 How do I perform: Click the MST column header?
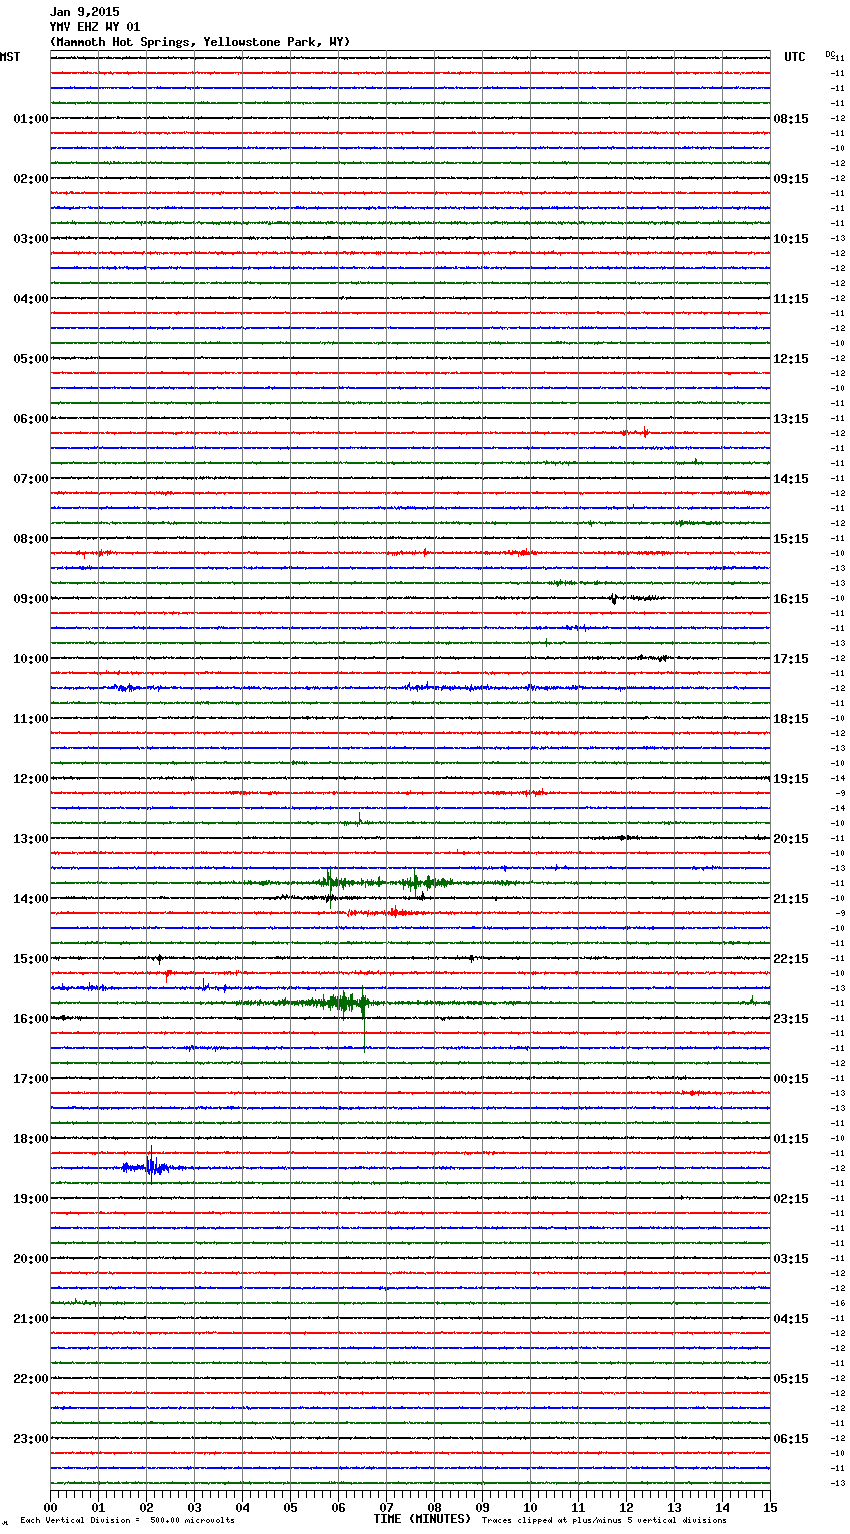tap(10, 57)
